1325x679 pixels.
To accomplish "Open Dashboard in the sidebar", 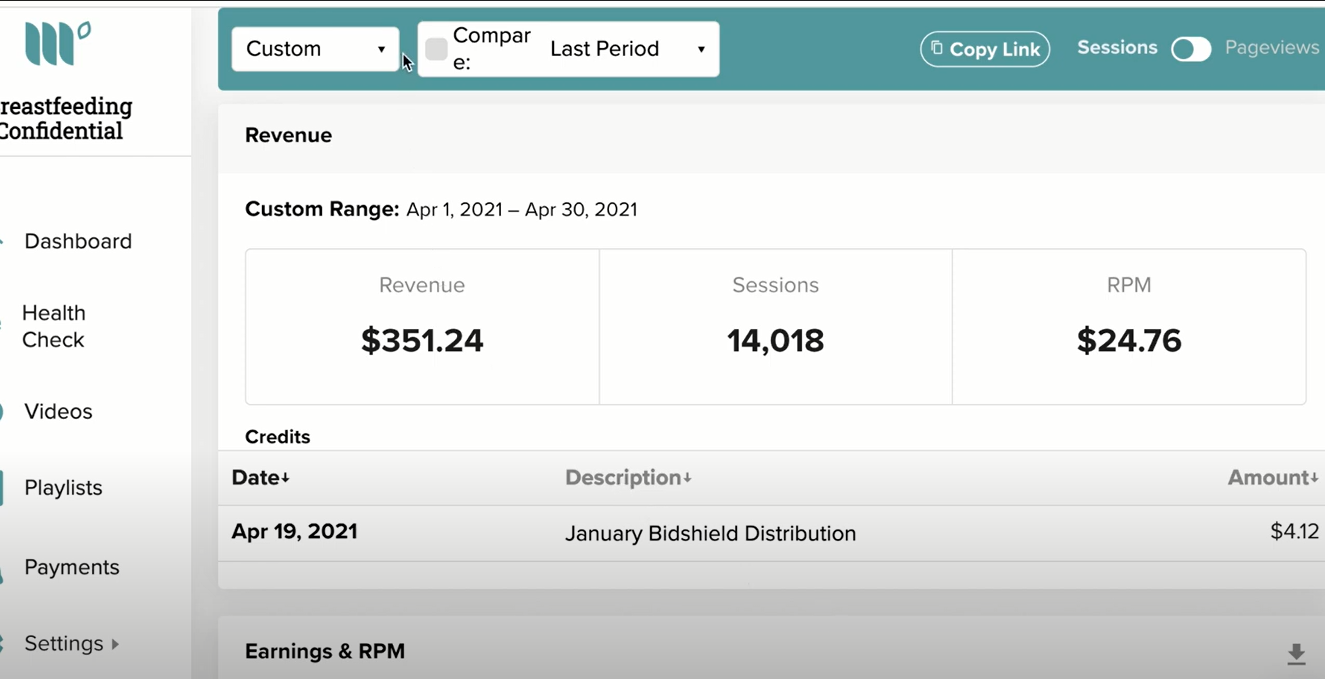I will [x=78, y=241].
